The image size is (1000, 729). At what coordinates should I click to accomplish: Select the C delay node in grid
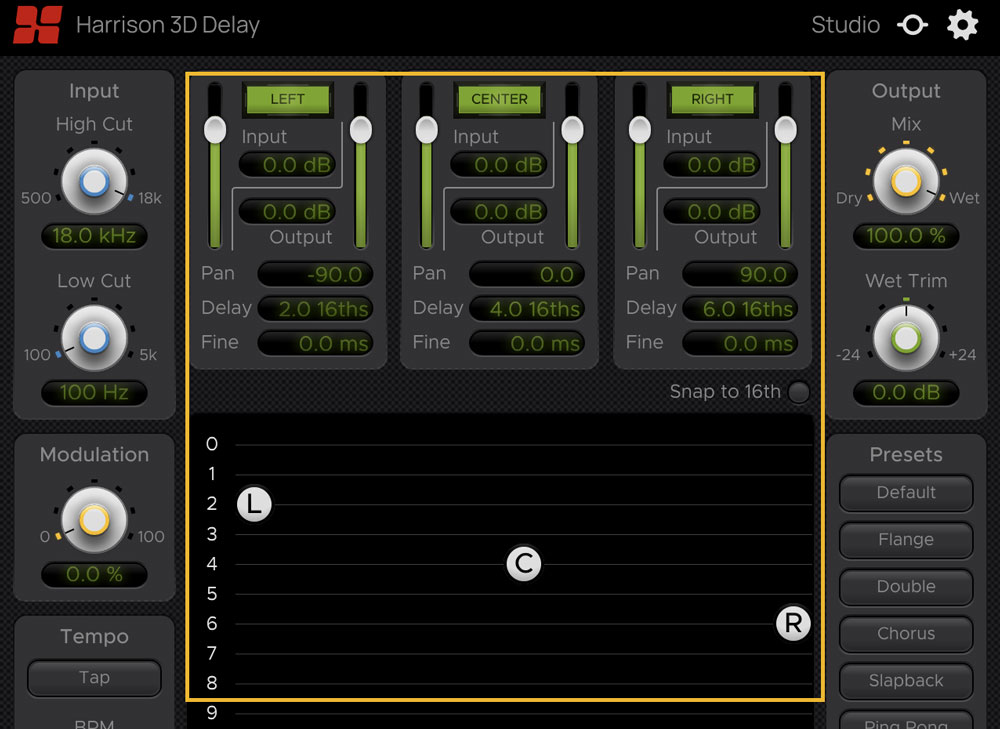[524, 564]
